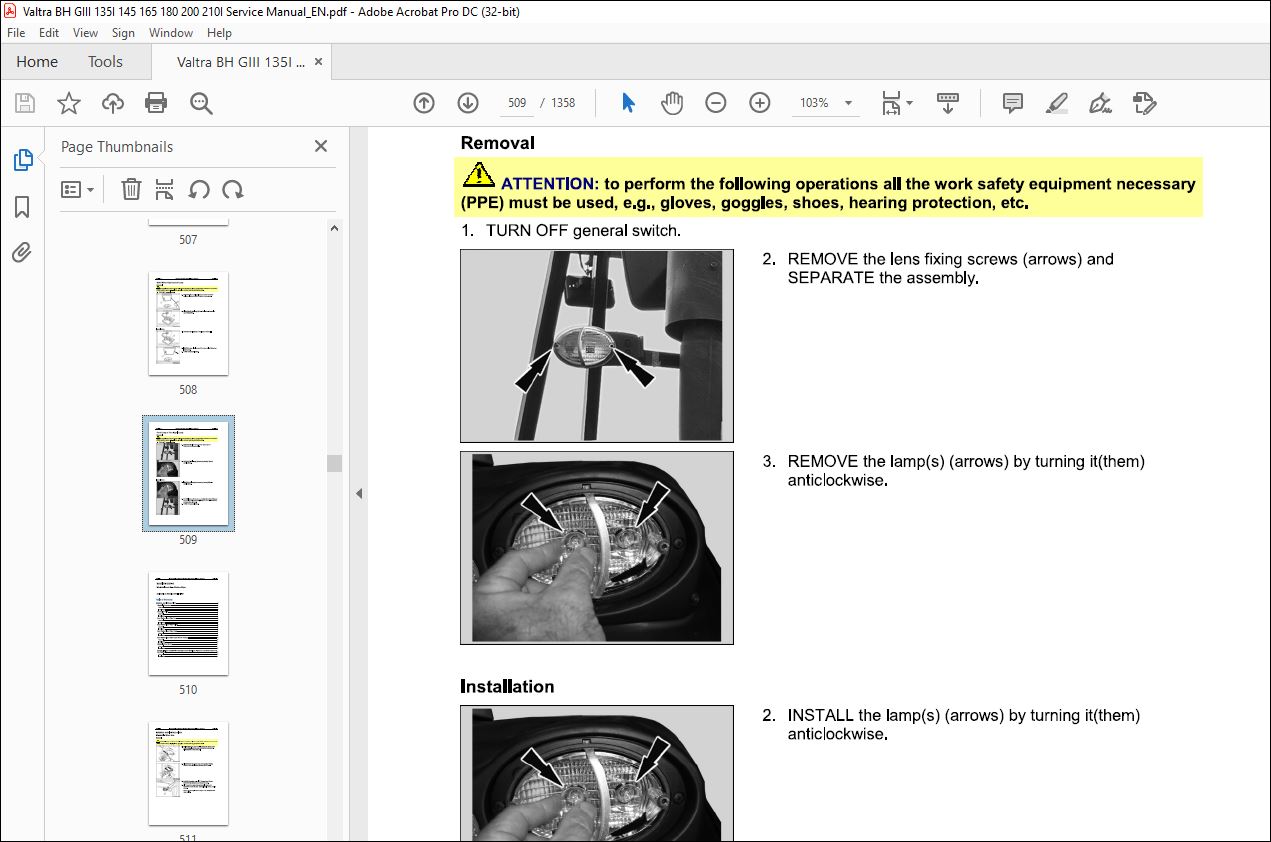Click the page number field showing 509

(x=517, y=103)
